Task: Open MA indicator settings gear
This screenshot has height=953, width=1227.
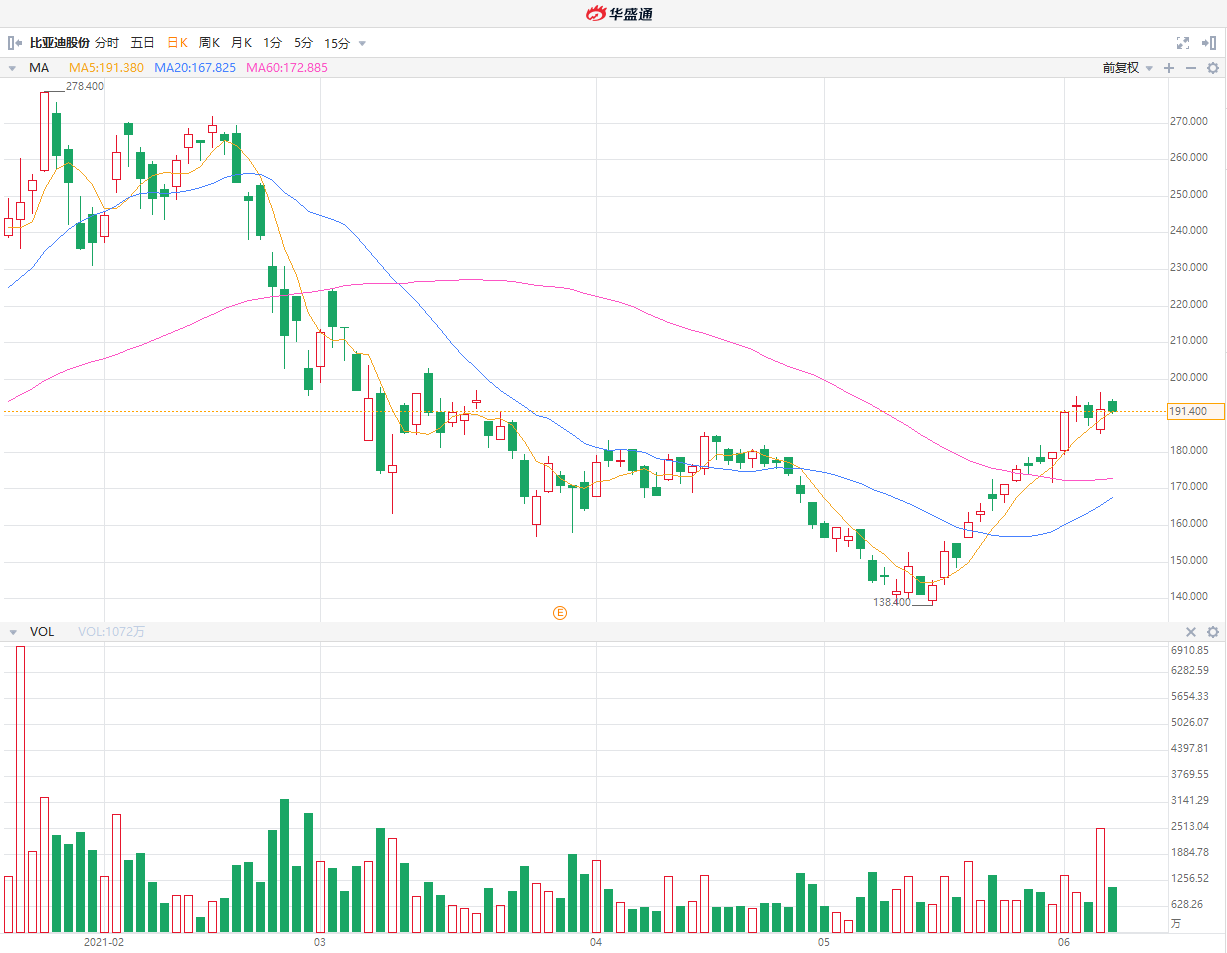Action: pos(1213,68)
